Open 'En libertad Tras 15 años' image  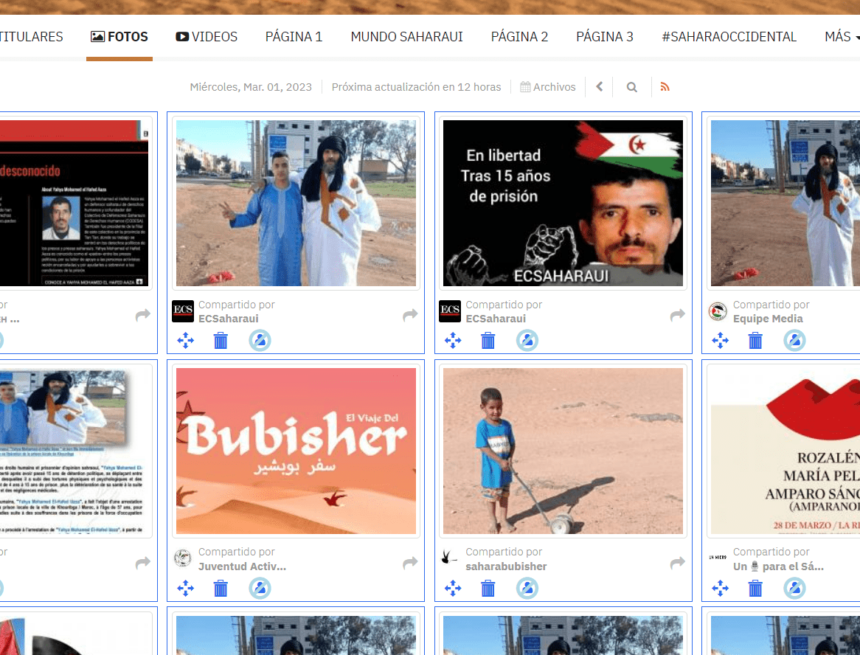[x=563, y=203]
